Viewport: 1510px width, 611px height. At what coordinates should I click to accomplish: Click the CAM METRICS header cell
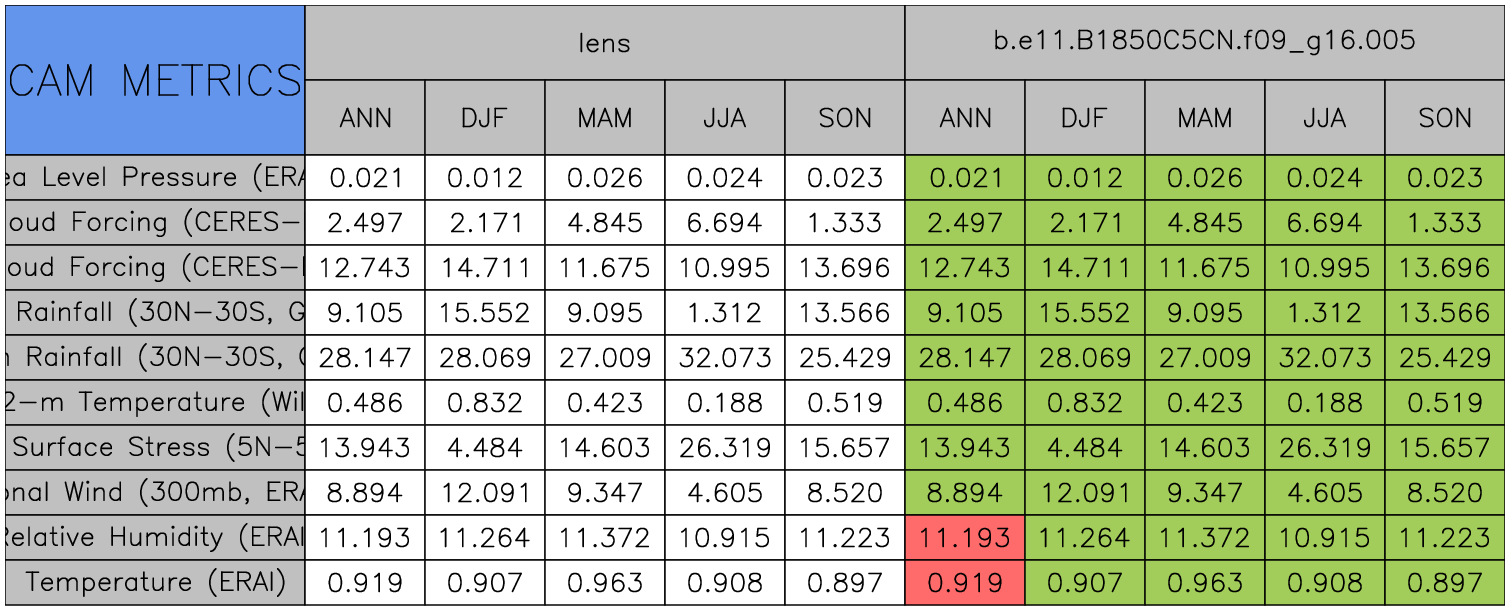(x=154, y=80)
